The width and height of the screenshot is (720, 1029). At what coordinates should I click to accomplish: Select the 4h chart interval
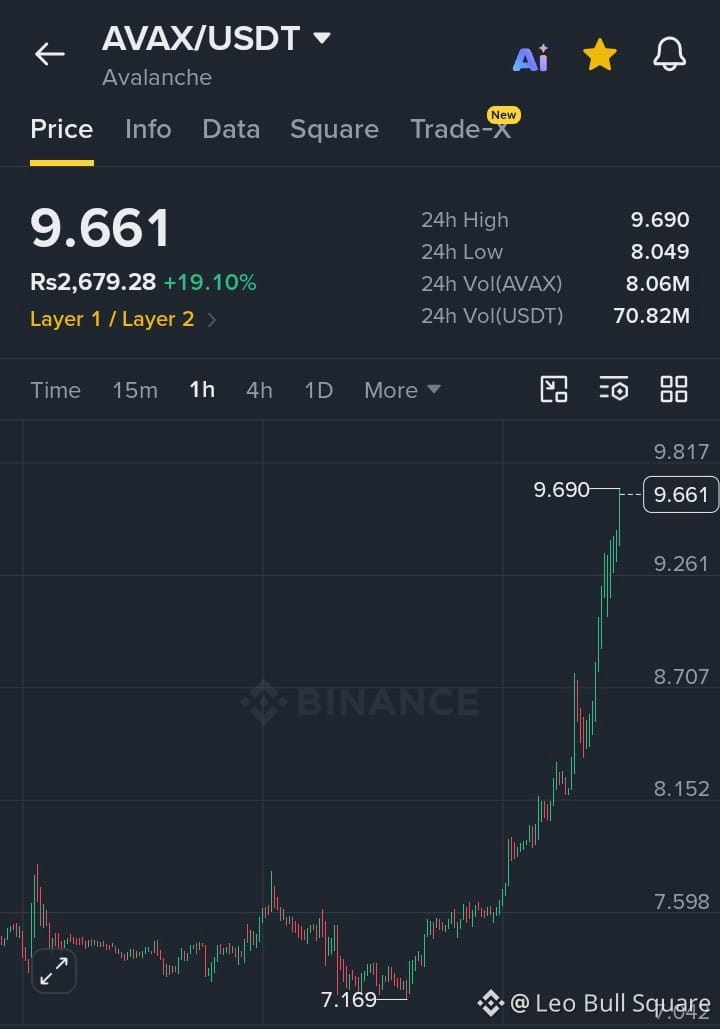coord(259,390)
